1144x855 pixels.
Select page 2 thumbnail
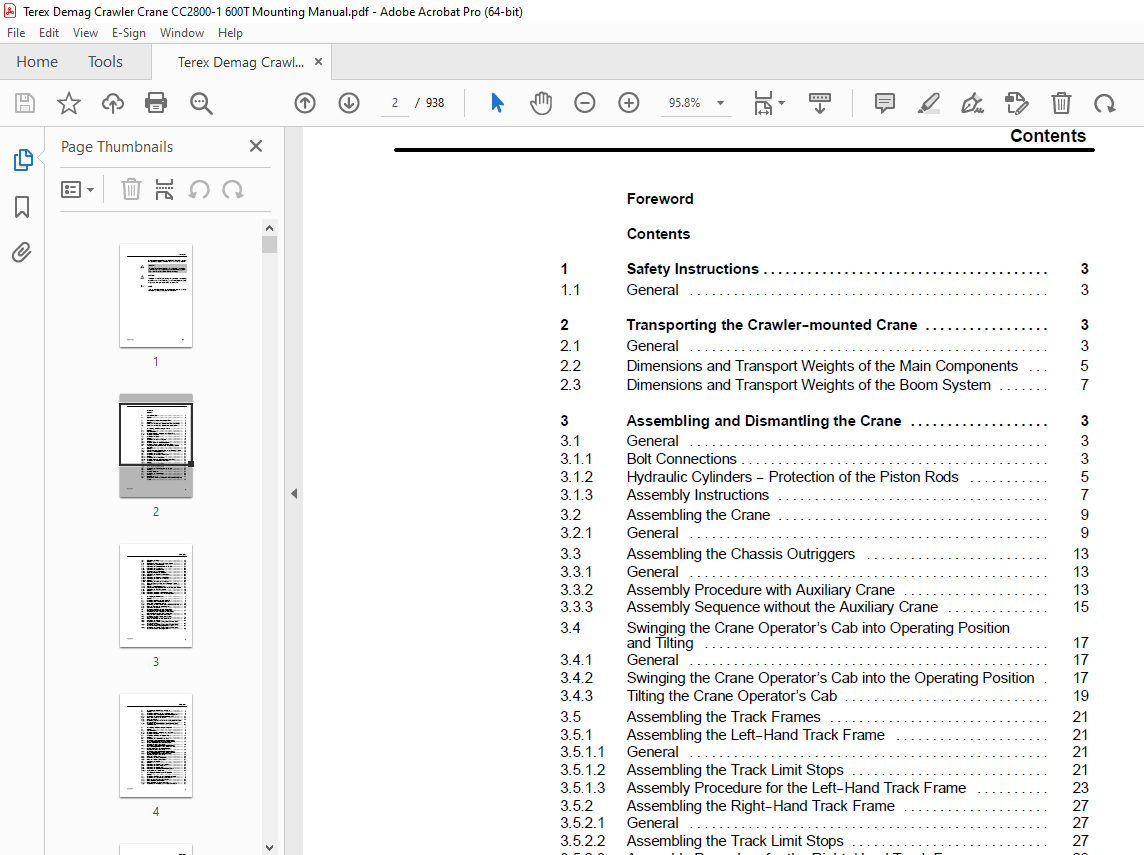click(156, 446)
